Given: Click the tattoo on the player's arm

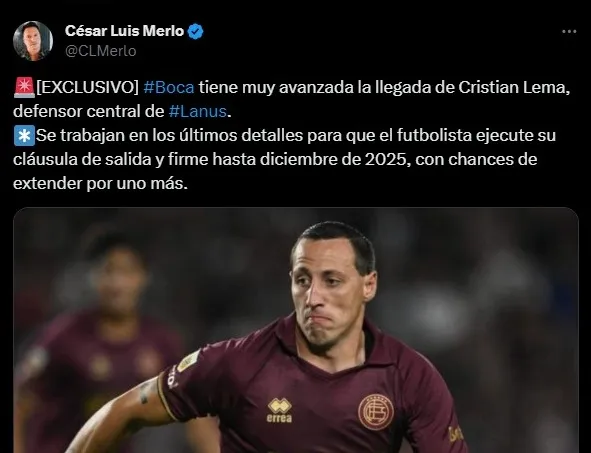Looking at the screenshot, I should pyautogui.click(x=144, y=392).
